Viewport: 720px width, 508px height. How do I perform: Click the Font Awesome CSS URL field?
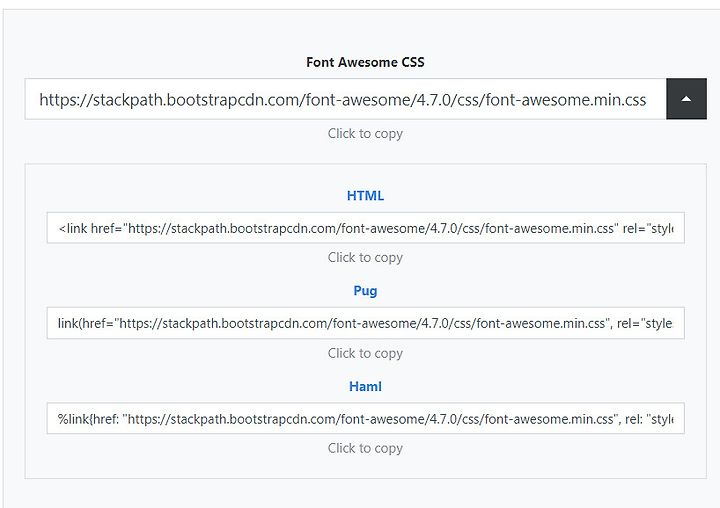click(x=345, y=99)
